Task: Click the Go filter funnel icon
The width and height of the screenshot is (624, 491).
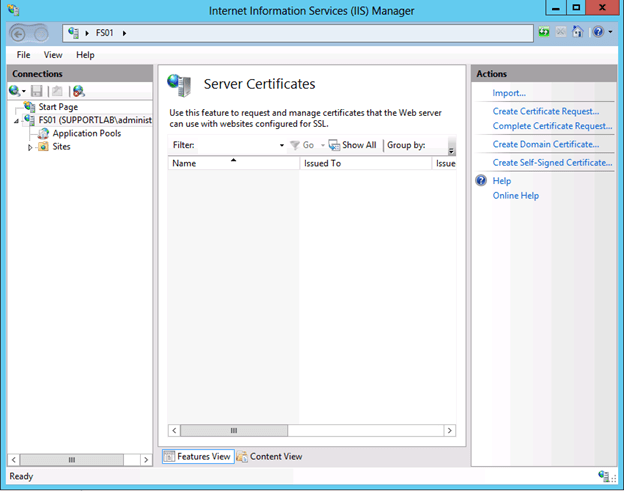Action: click(x=295, y=145)
